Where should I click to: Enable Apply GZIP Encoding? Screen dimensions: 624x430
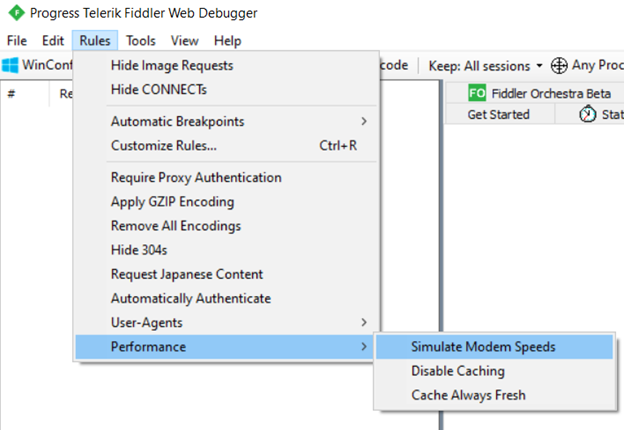click(225, 202)
